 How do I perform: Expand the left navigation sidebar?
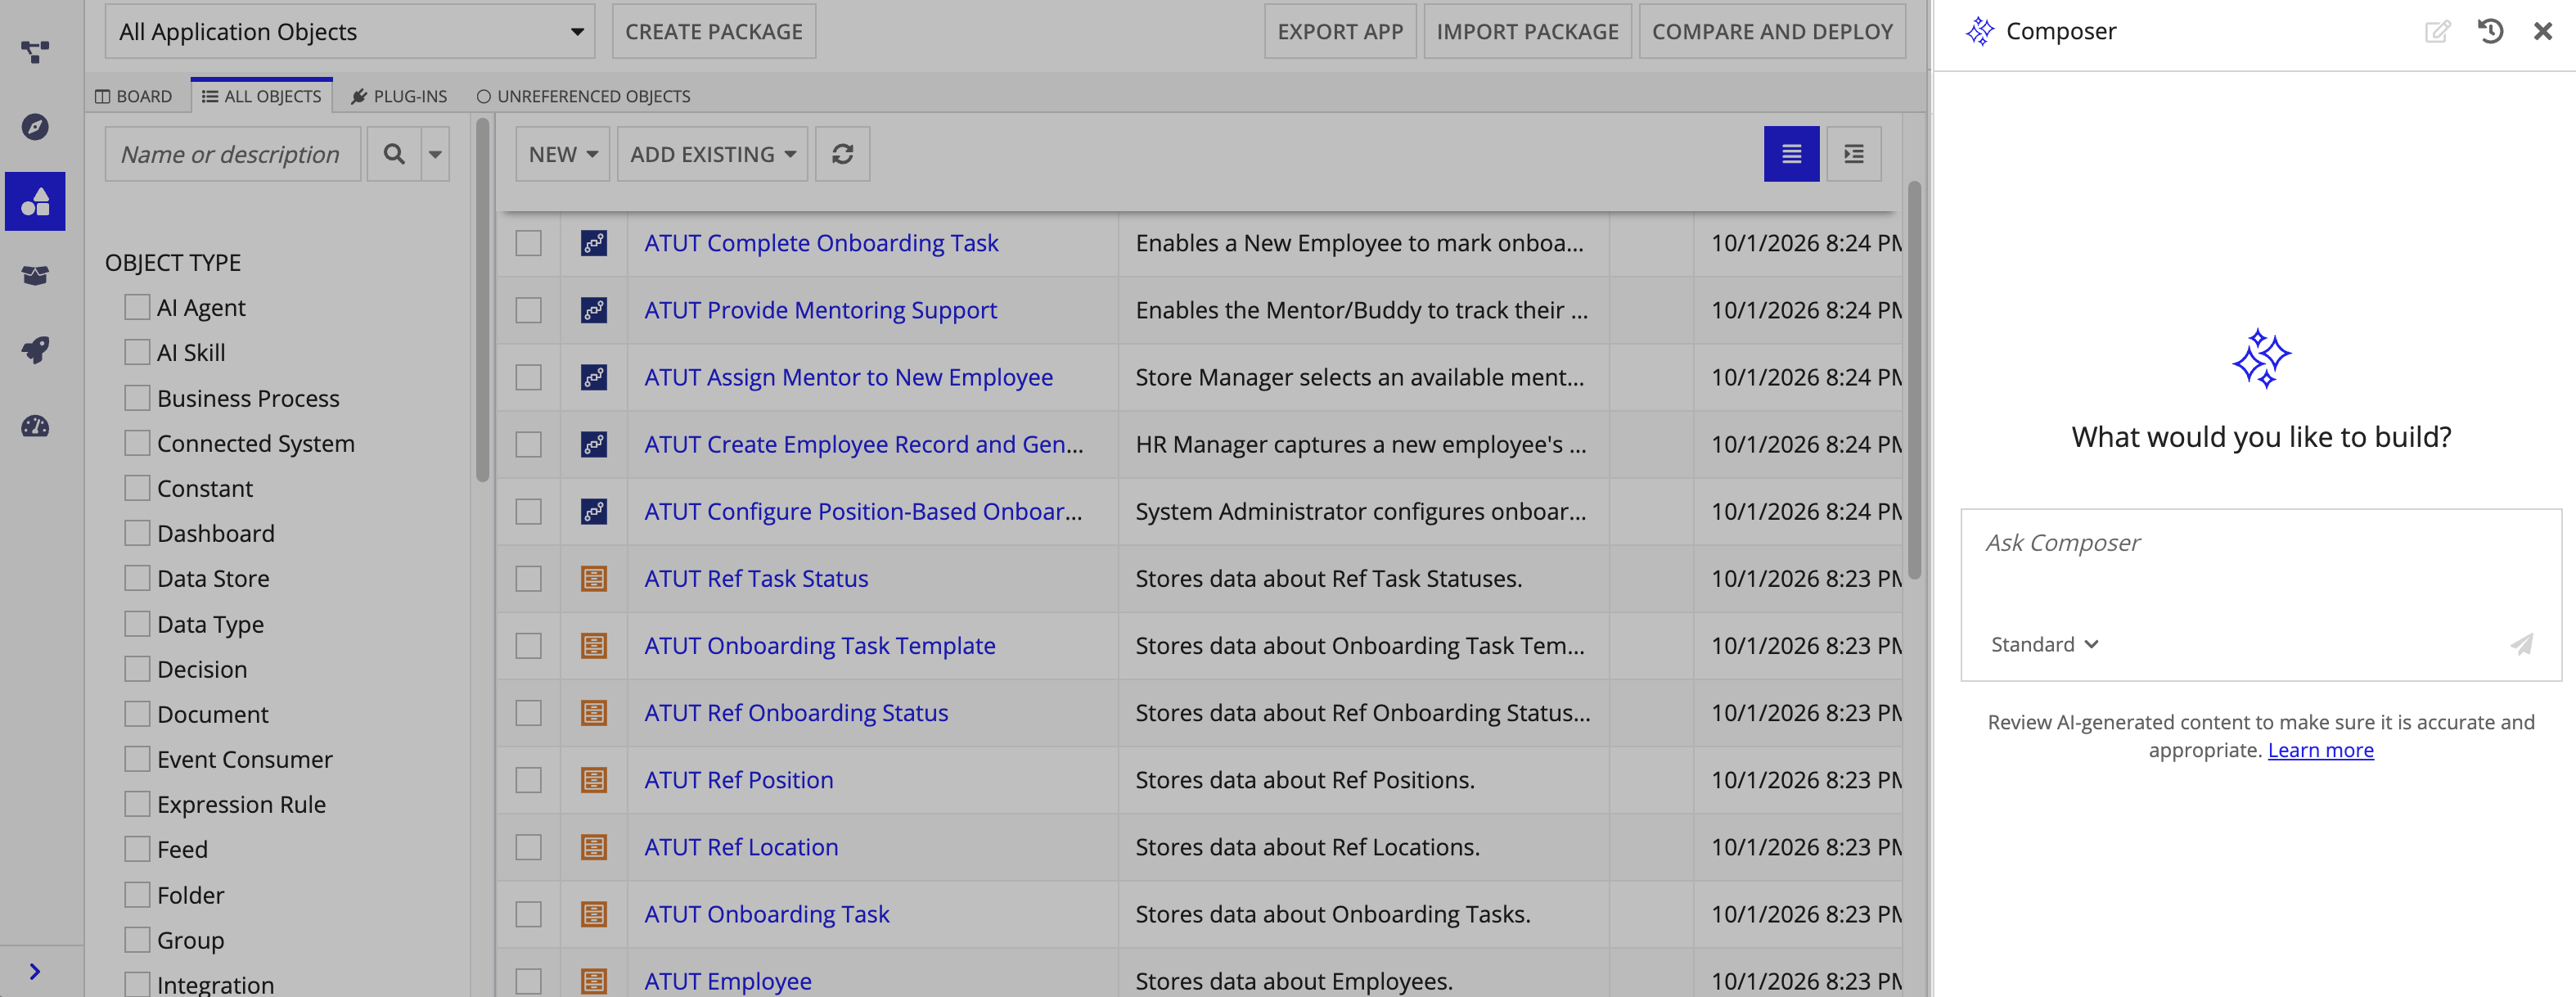pyautogui.click(x=35, y=971)
